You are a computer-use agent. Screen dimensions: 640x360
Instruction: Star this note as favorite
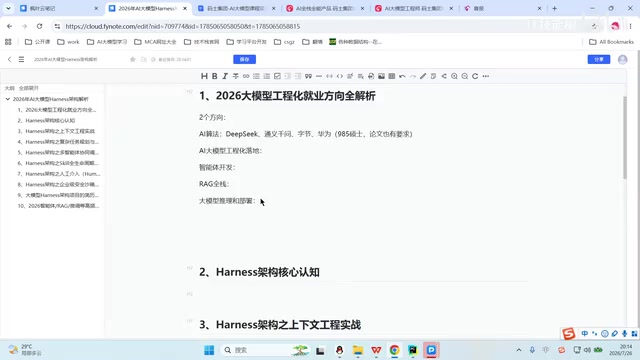click(133, 60)
